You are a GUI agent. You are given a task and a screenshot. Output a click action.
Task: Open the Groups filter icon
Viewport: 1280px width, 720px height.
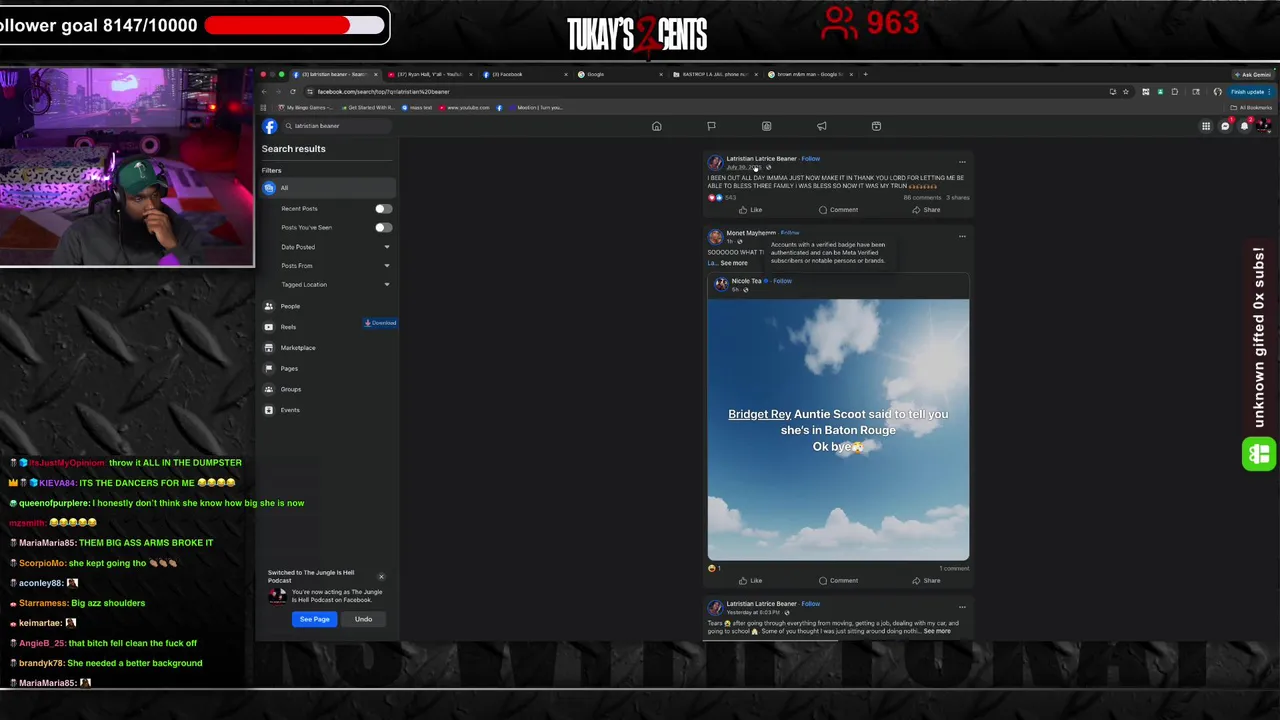pos(268,389)
